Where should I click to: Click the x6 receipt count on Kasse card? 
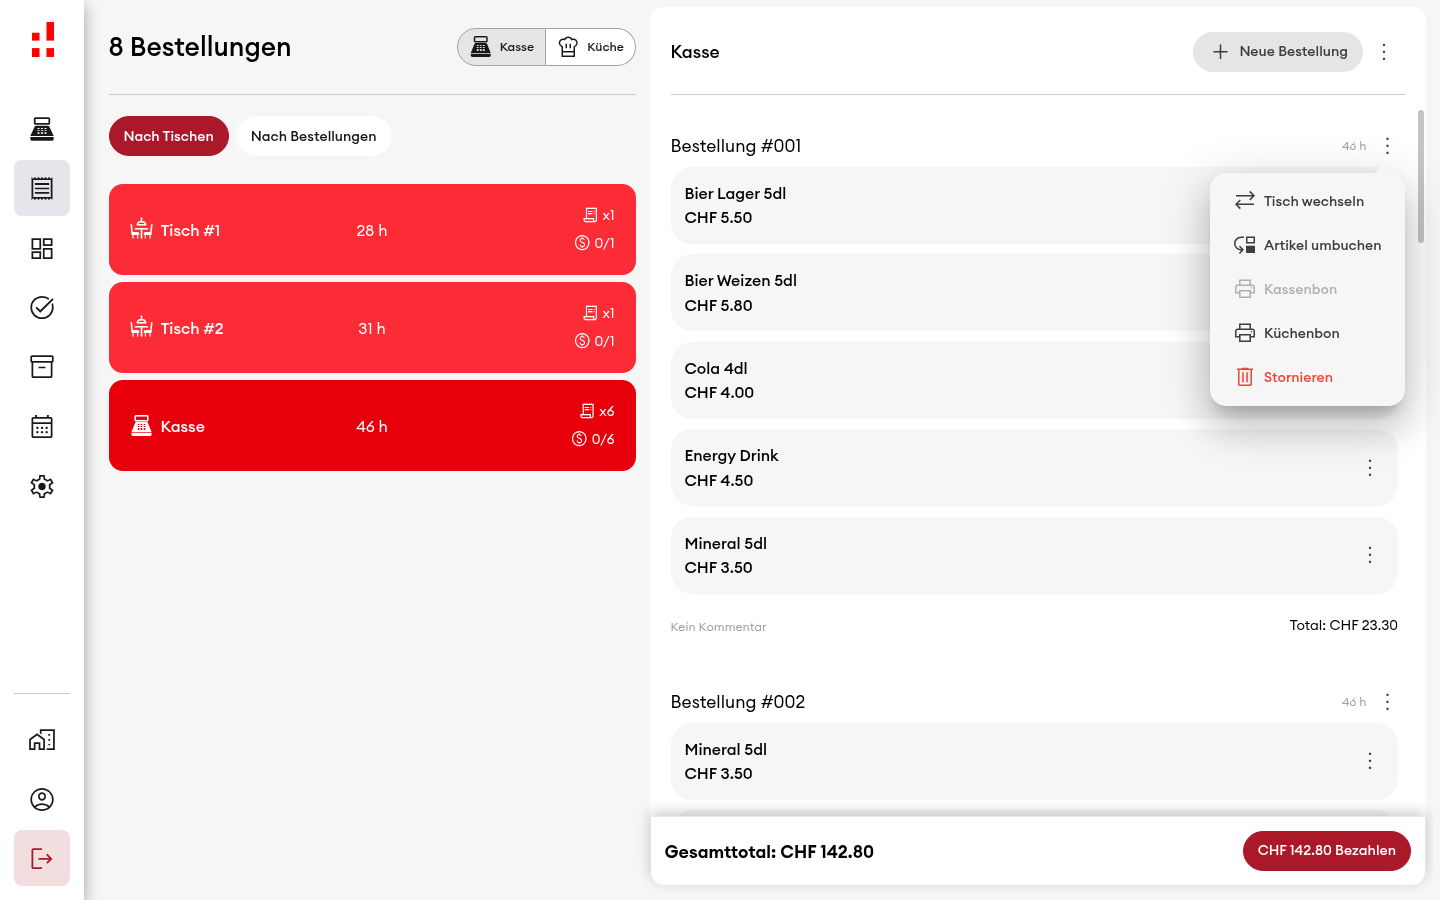[597, 411]
